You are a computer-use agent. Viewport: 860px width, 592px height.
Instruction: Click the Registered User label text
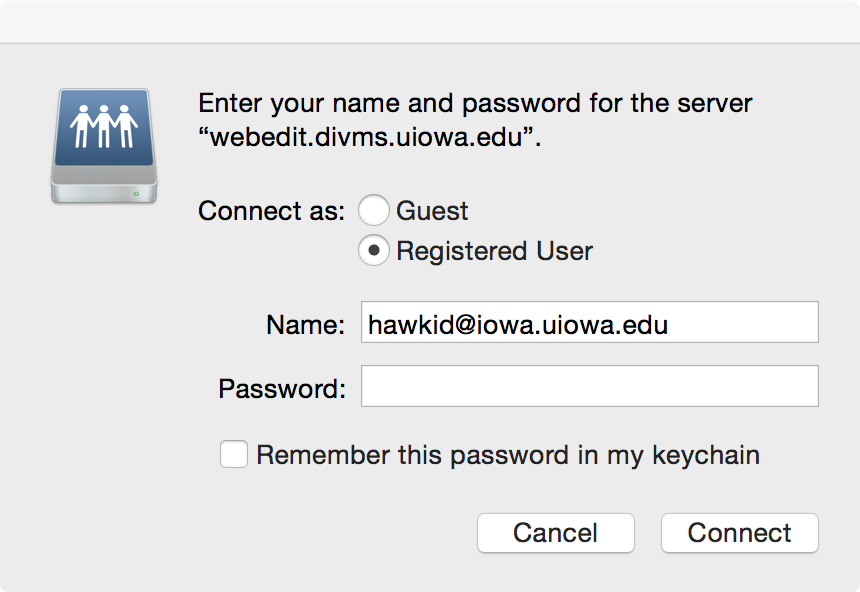pyautogui.click(x=494, y=251)
